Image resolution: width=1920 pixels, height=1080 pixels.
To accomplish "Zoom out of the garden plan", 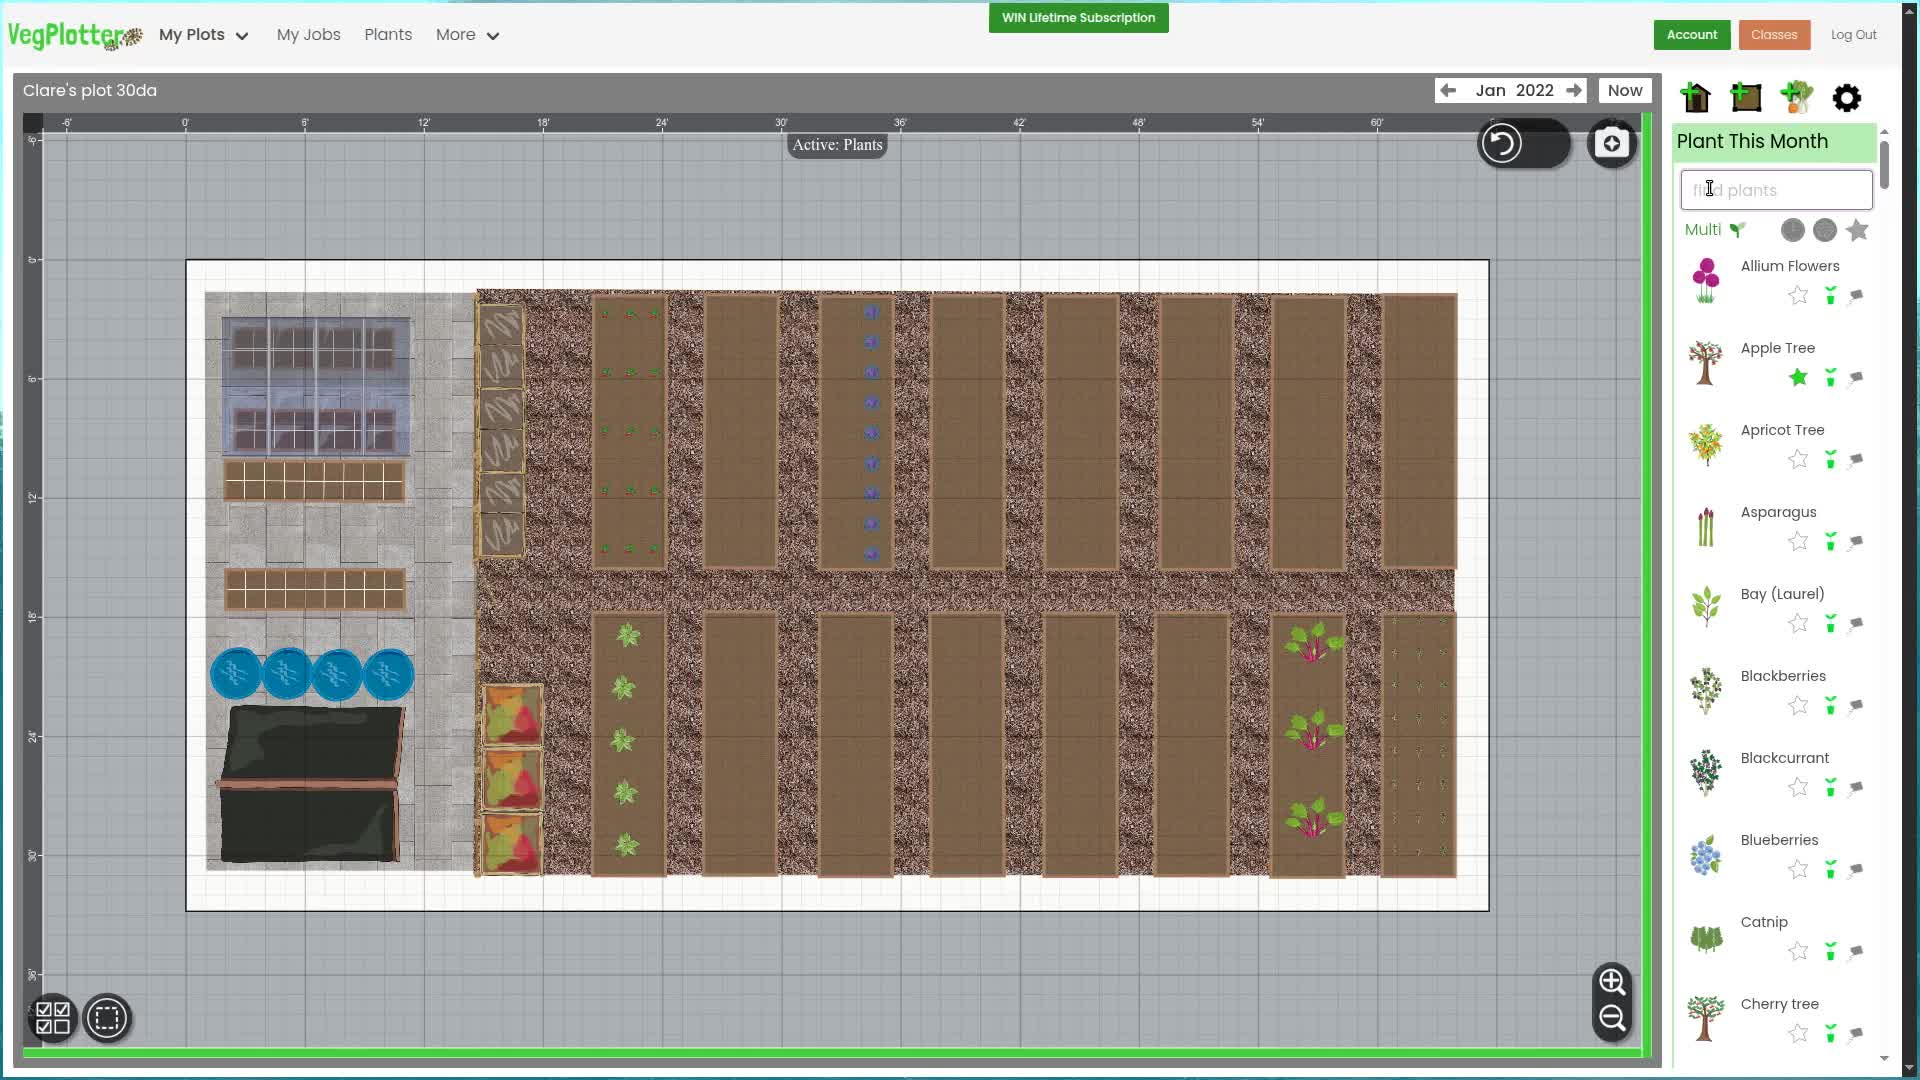I will pyautogui.click(x=1611, y=1018).
